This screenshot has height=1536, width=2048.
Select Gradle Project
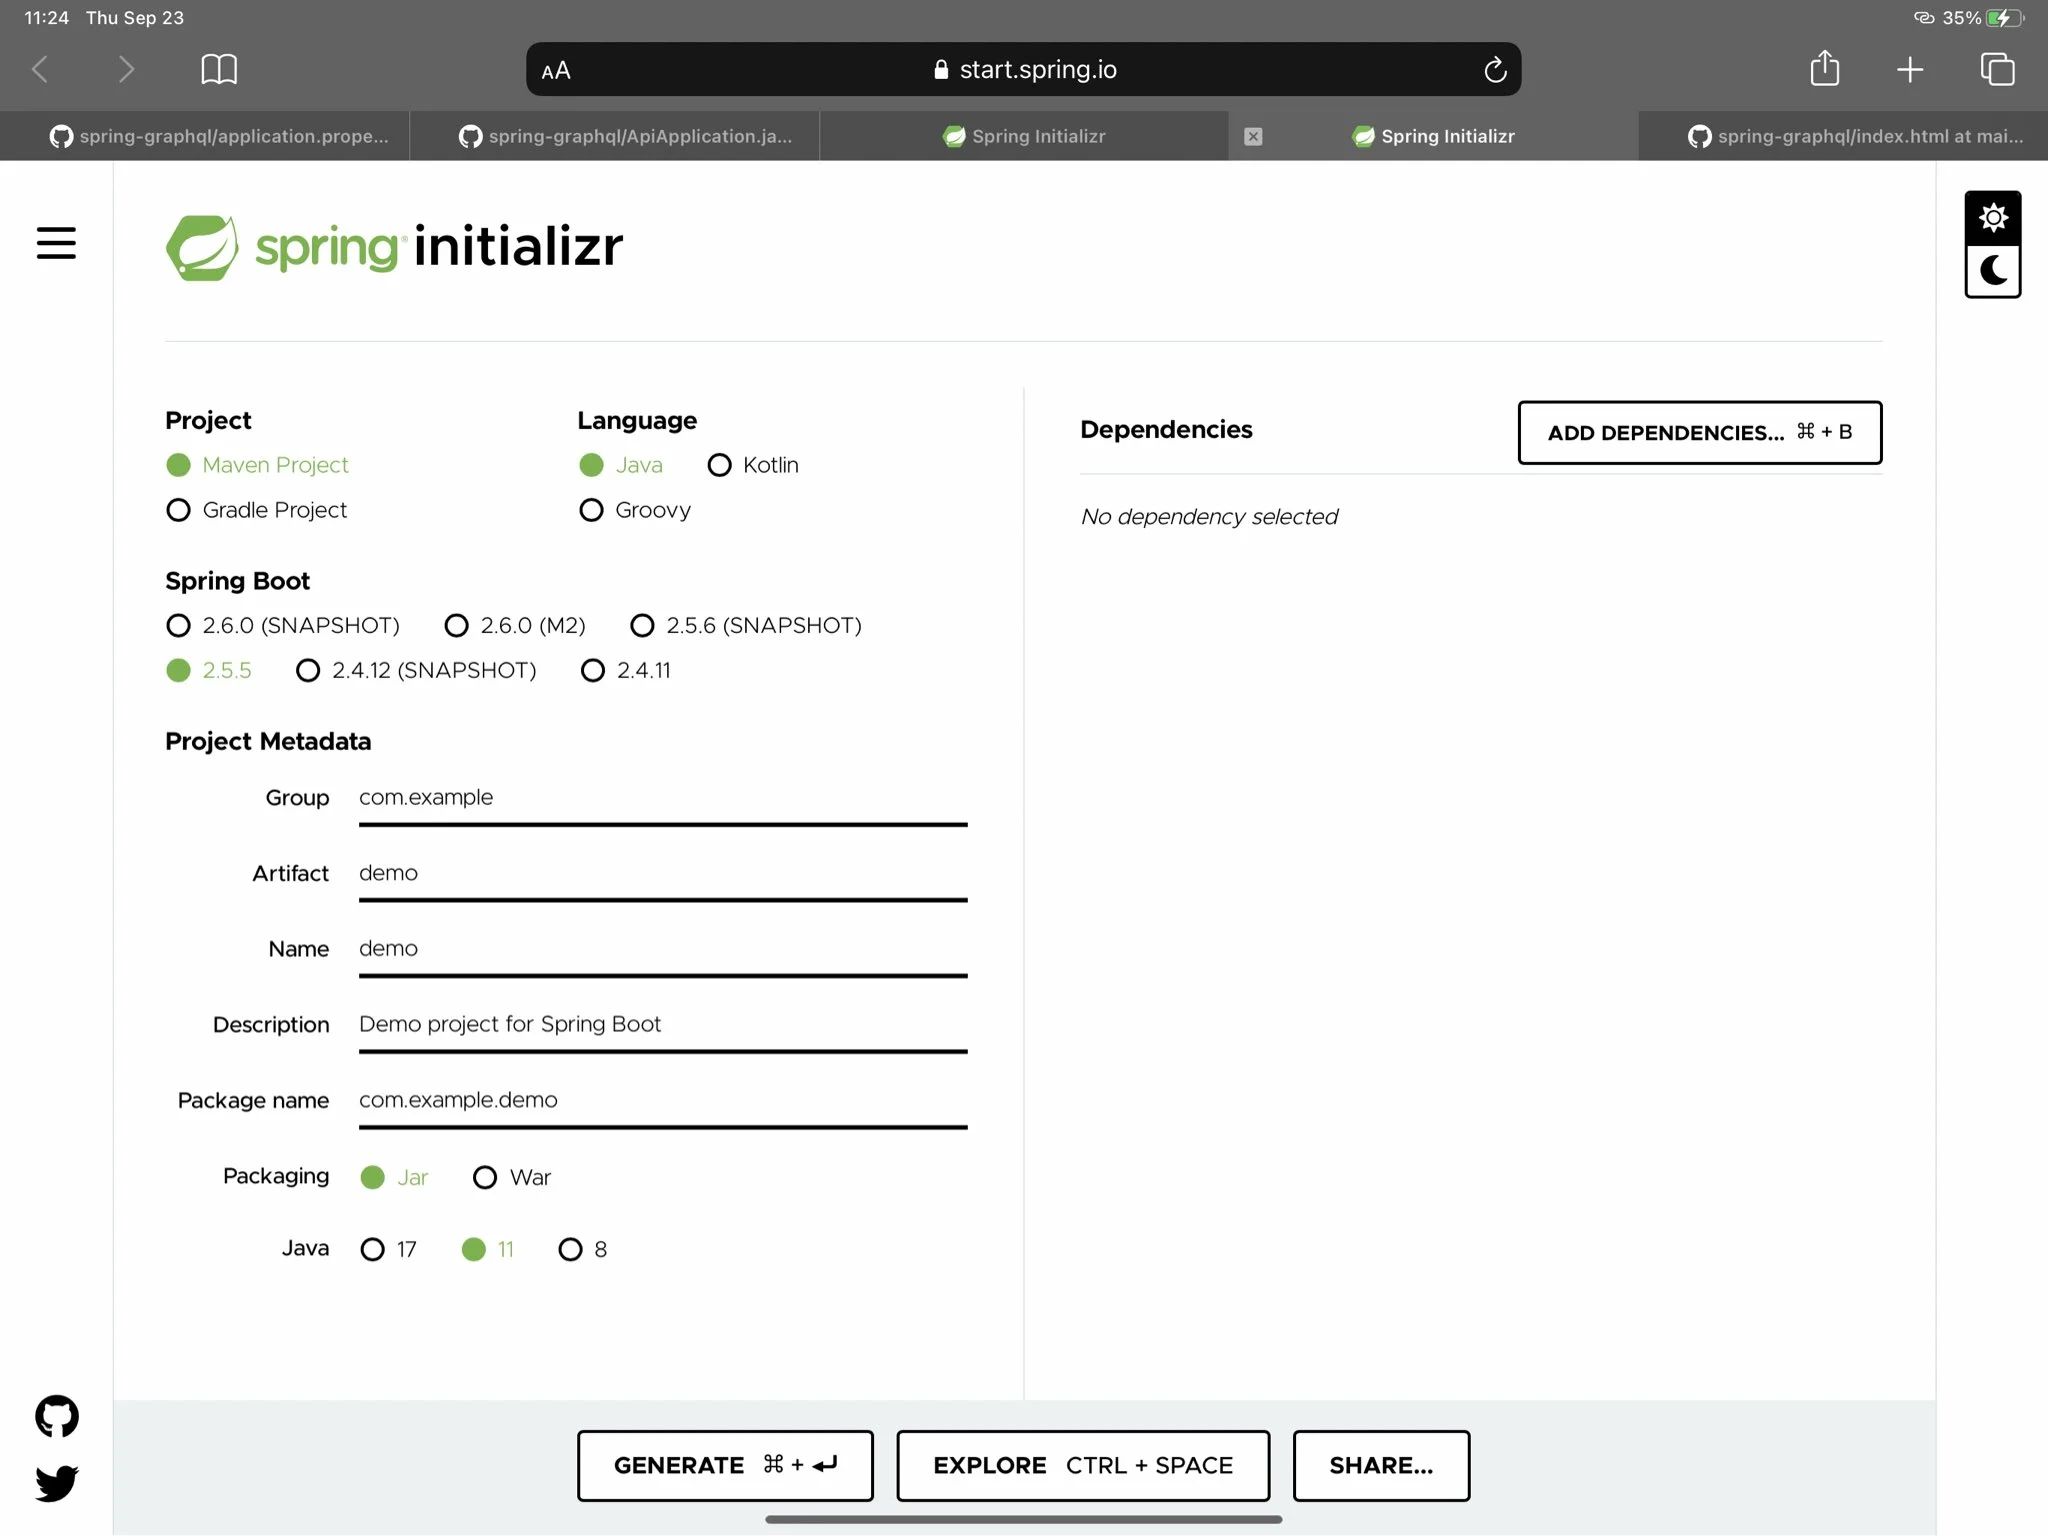click(x=256, y=510)
